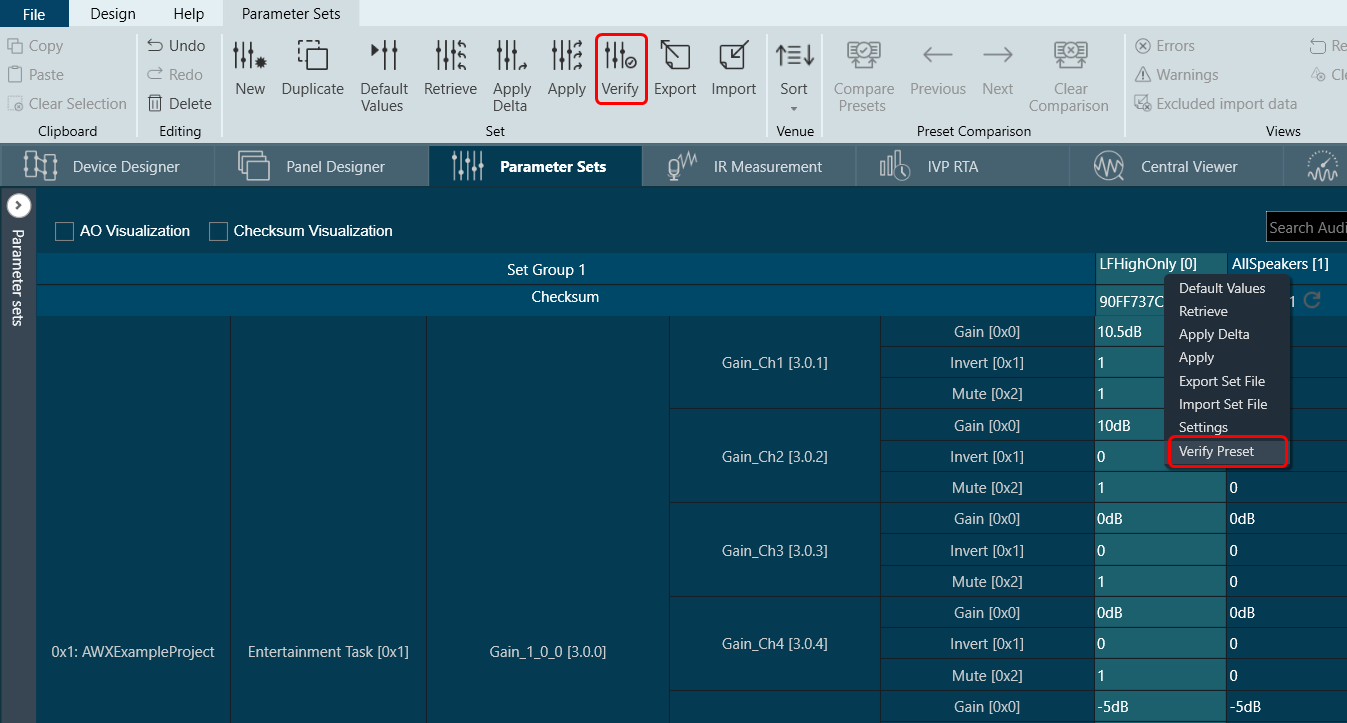Click Clear Selection in Clipboard group
This screenshot has width=1347, height=723.
(67, 104)
